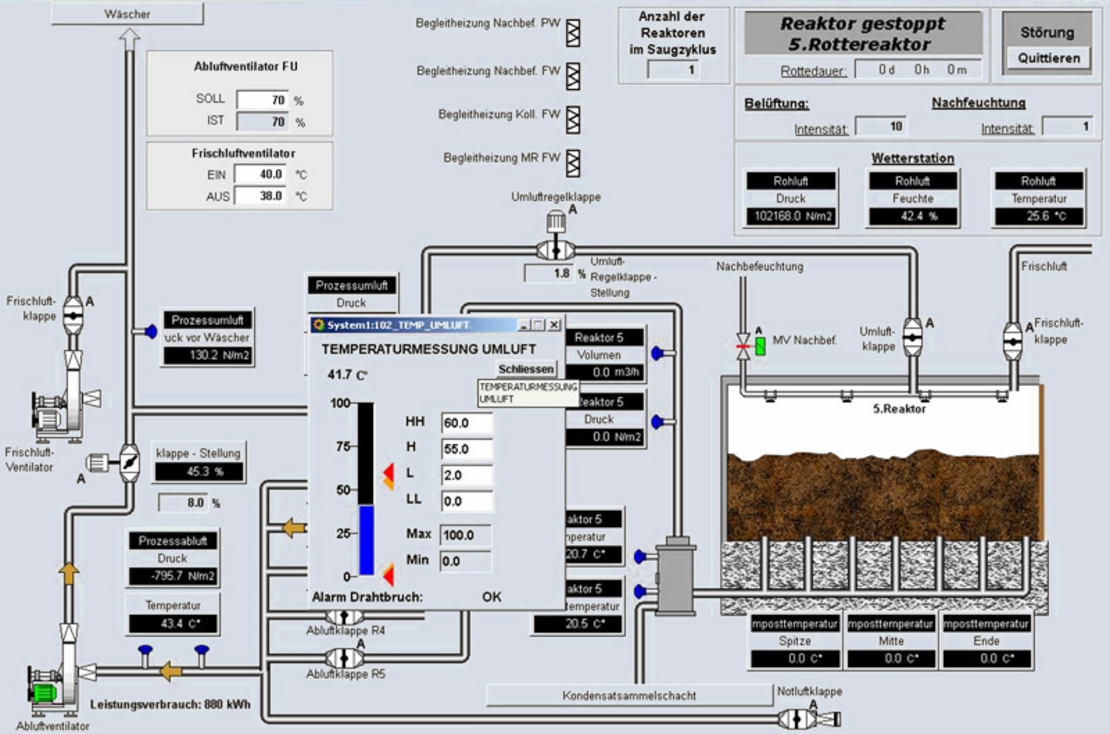Click the green MV Nachbef. valve indicator
1110x734 pixels.
click(x=760, y=346)
